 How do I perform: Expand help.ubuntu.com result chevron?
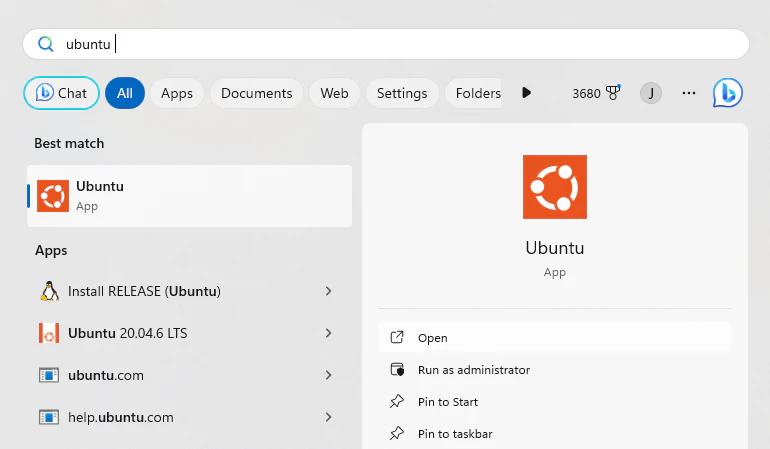coord(329,417)
